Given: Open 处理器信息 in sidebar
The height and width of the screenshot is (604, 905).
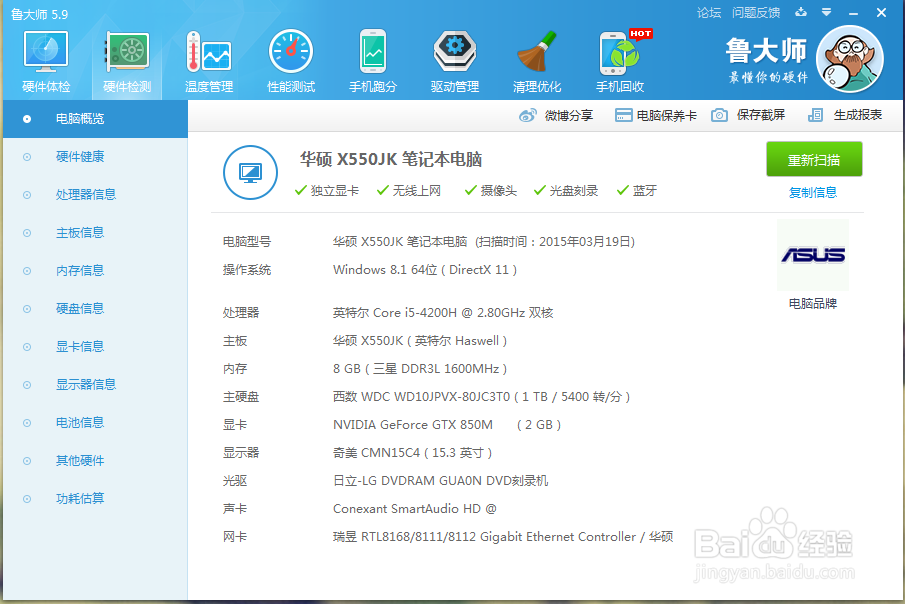Looking at the screenshot, I should coord(95,195).
